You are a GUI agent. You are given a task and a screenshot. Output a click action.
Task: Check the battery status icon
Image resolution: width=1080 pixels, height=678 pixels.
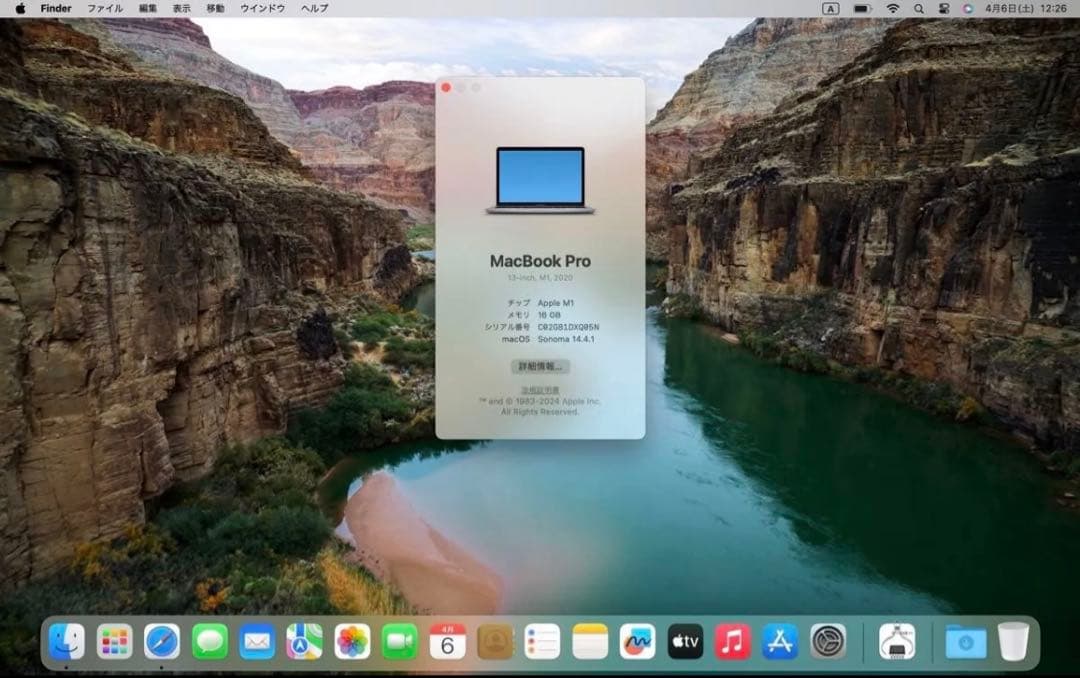coord(862,8)
